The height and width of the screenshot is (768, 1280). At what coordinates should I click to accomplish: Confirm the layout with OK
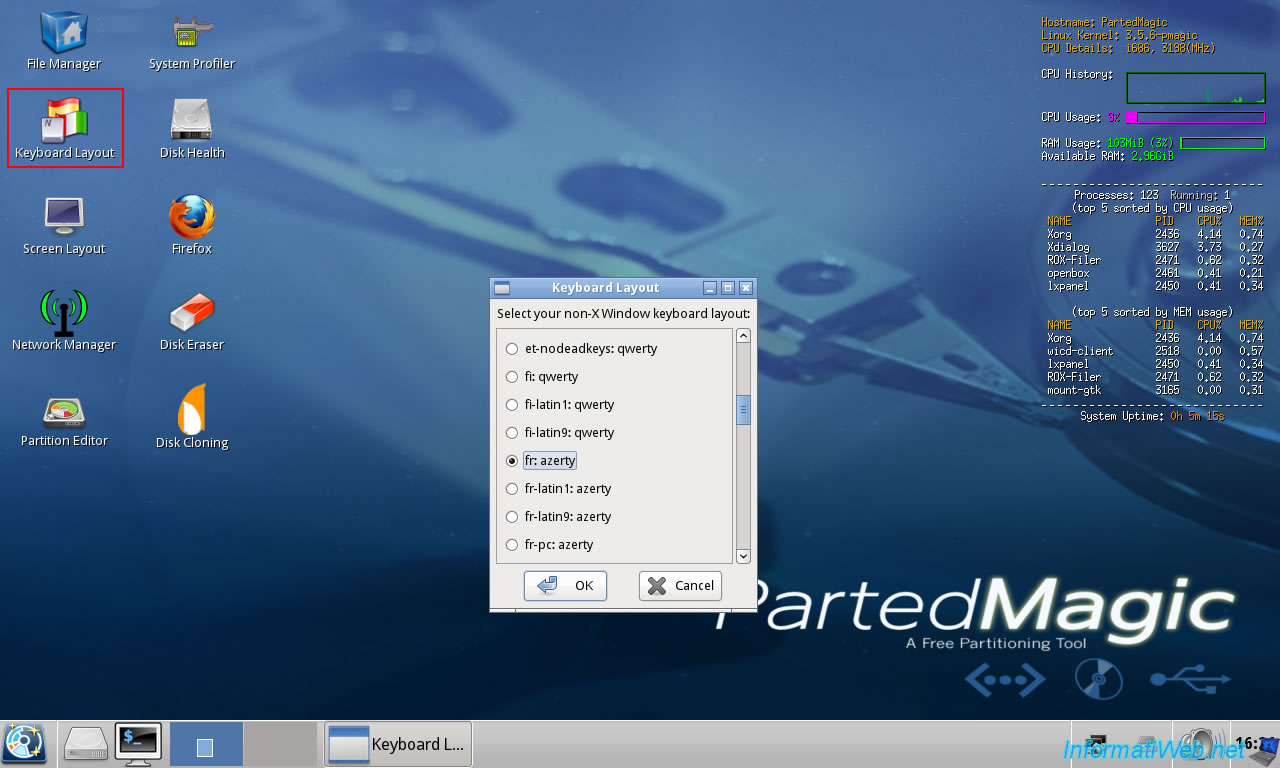[565, 586]
